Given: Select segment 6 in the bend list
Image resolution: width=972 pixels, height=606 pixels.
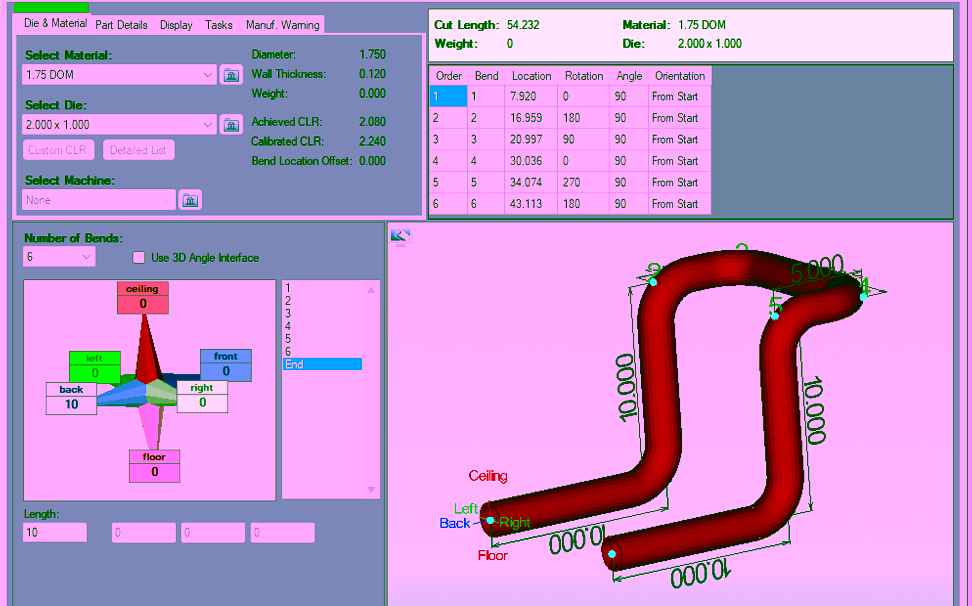Looking at the screenshot, I should point(322,351).
